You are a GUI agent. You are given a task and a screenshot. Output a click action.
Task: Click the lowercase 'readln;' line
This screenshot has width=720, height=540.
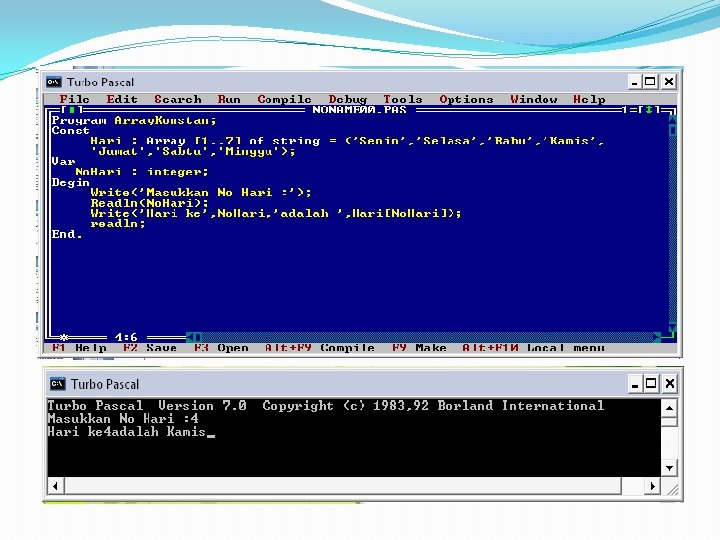(x=118, y=224)
